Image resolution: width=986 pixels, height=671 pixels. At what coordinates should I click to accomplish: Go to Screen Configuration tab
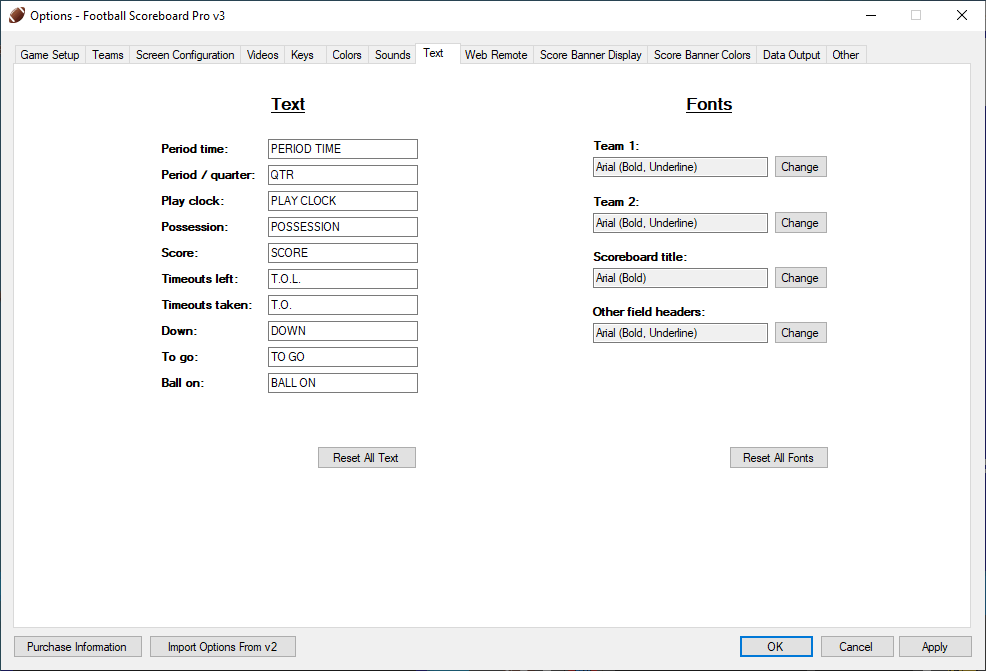[x=185, y=55]
